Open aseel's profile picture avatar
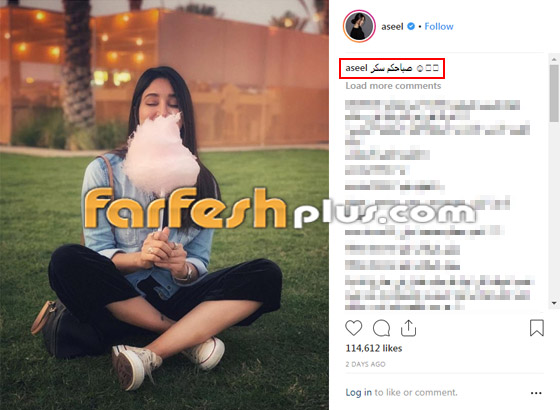 coord(359,26)
